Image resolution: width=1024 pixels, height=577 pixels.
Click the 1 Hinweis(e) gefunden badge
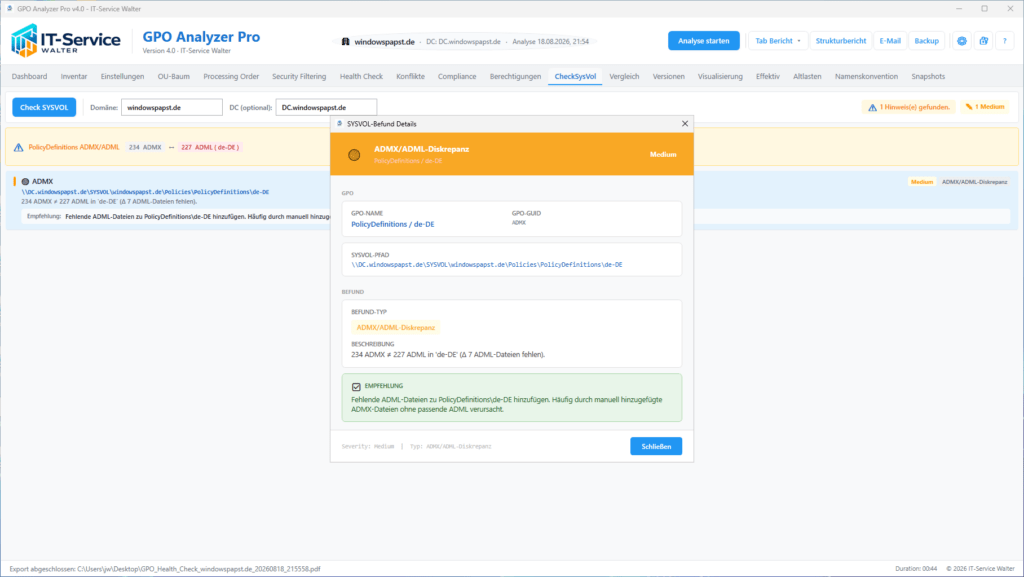[908, 107]
